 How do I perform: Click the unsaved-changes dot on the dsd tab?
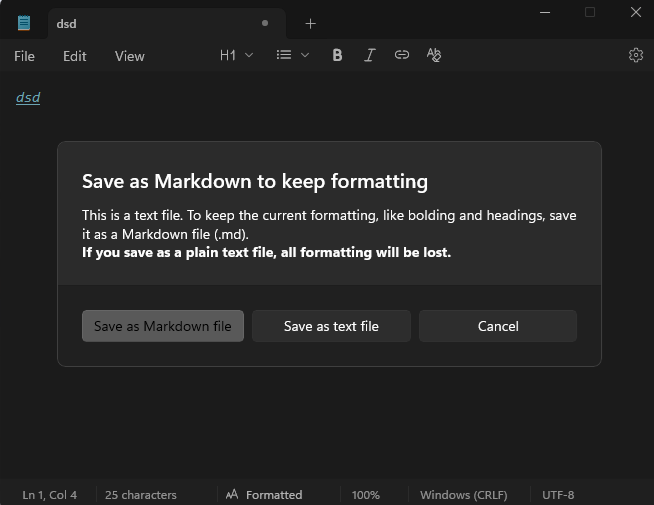(265, 23)
